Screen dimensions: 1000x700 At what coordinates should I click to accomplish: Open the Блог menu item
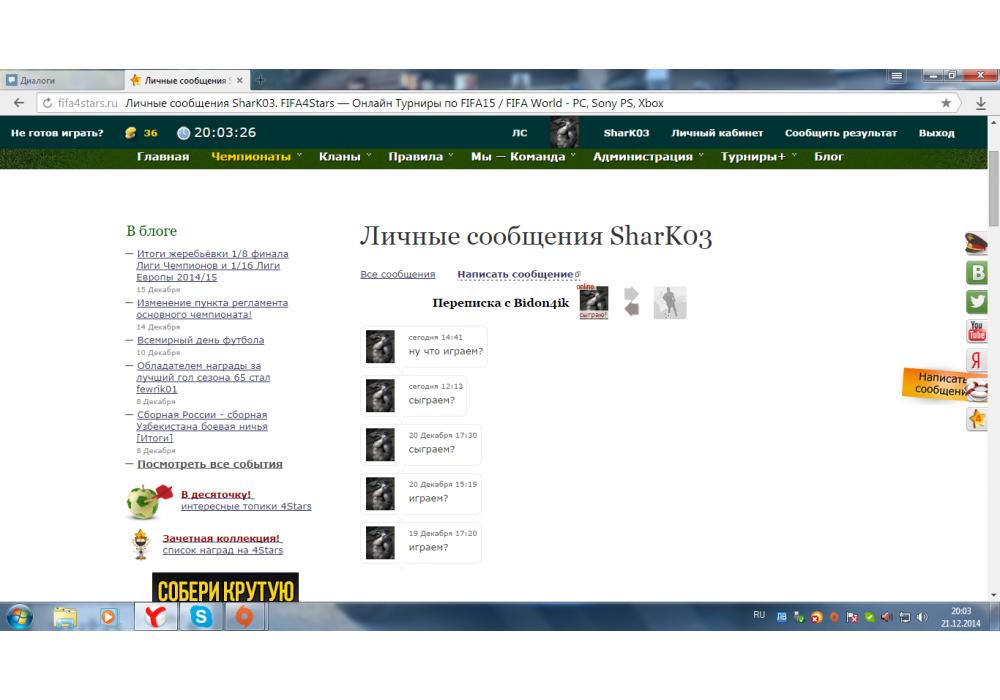click(x=828, y=157)
